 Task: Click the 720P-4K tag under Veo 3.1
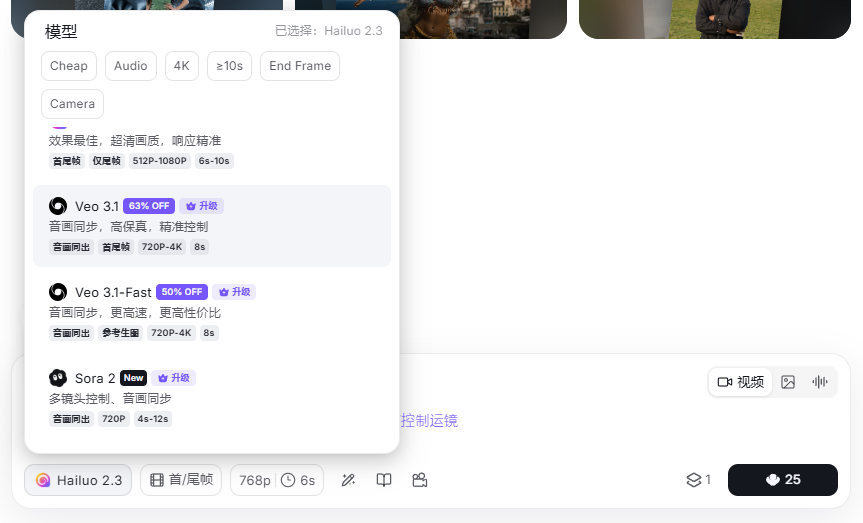(x=162, y=247)
